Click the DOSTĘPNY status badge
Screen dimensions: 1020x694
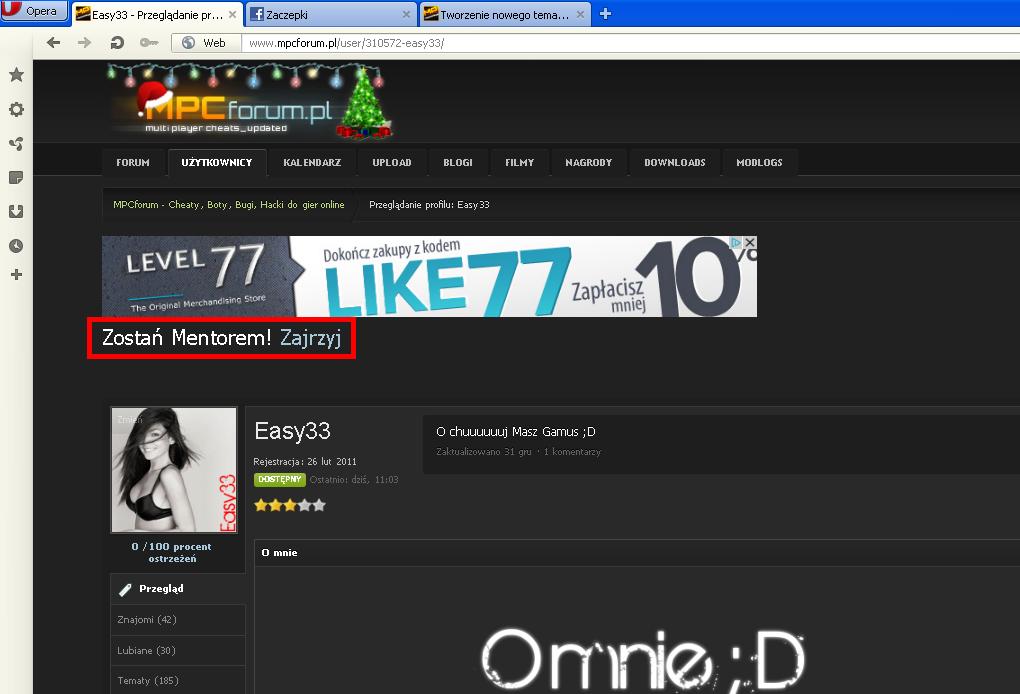(280, 479)
